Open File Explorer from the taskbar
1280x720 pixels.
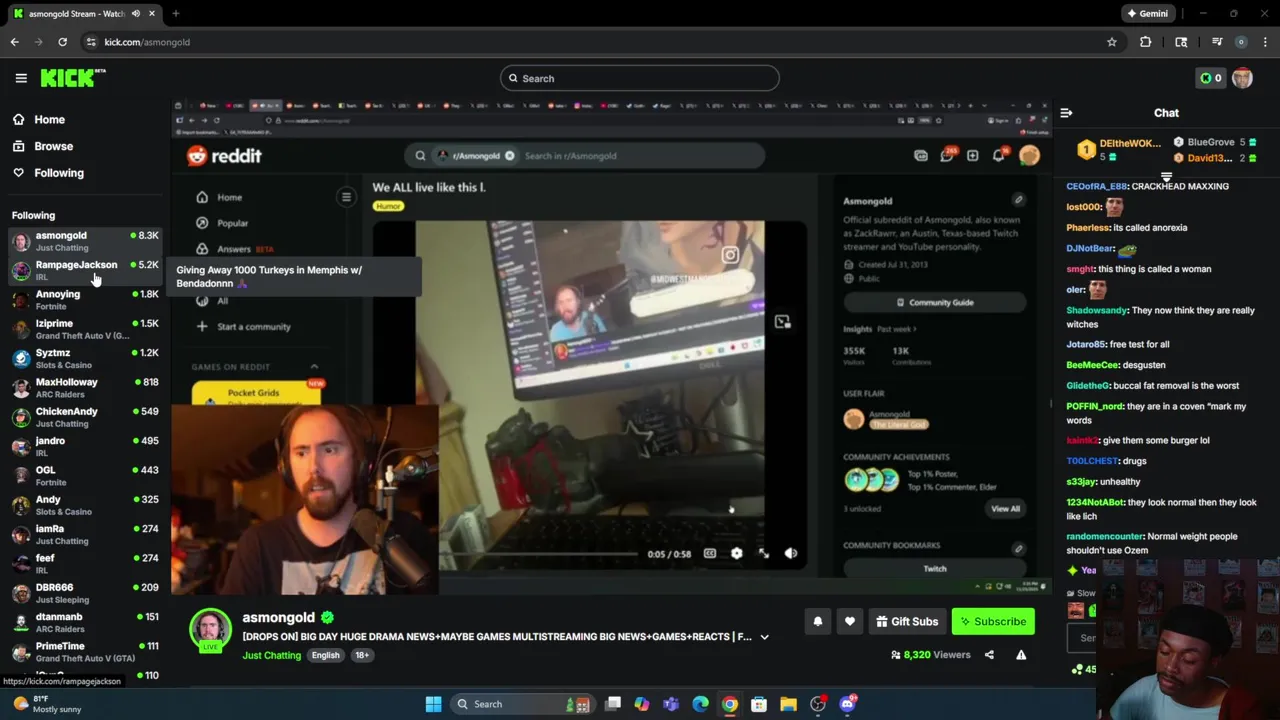click(788, 704)
